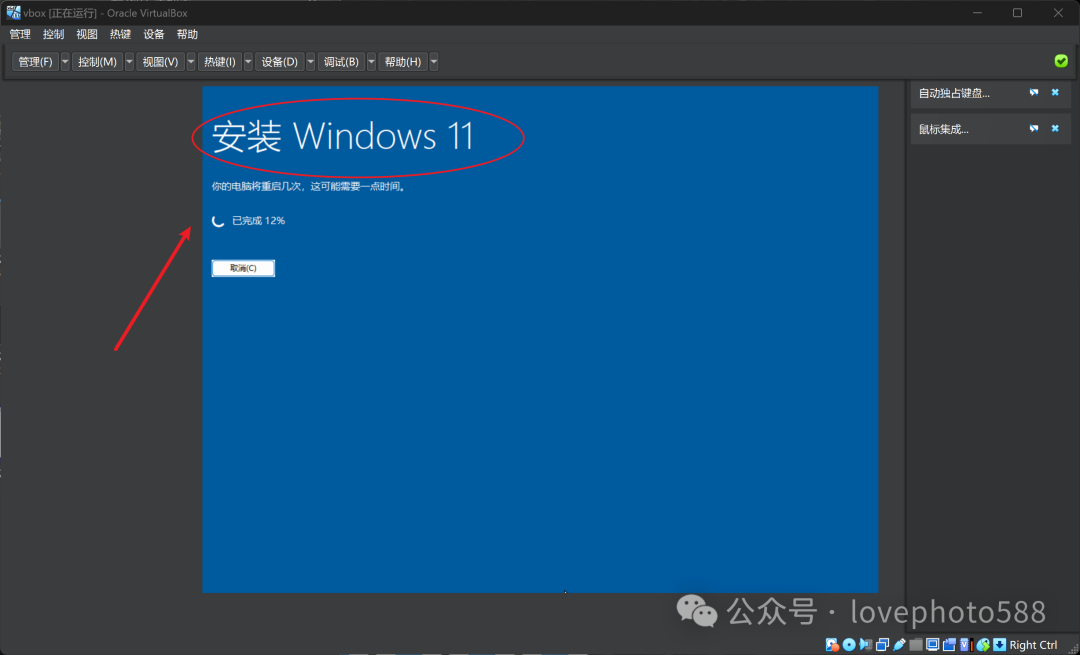
Task: Suppress the 自动独占键盘 notification with the mute icon
Action: (x=1033, y=92)
